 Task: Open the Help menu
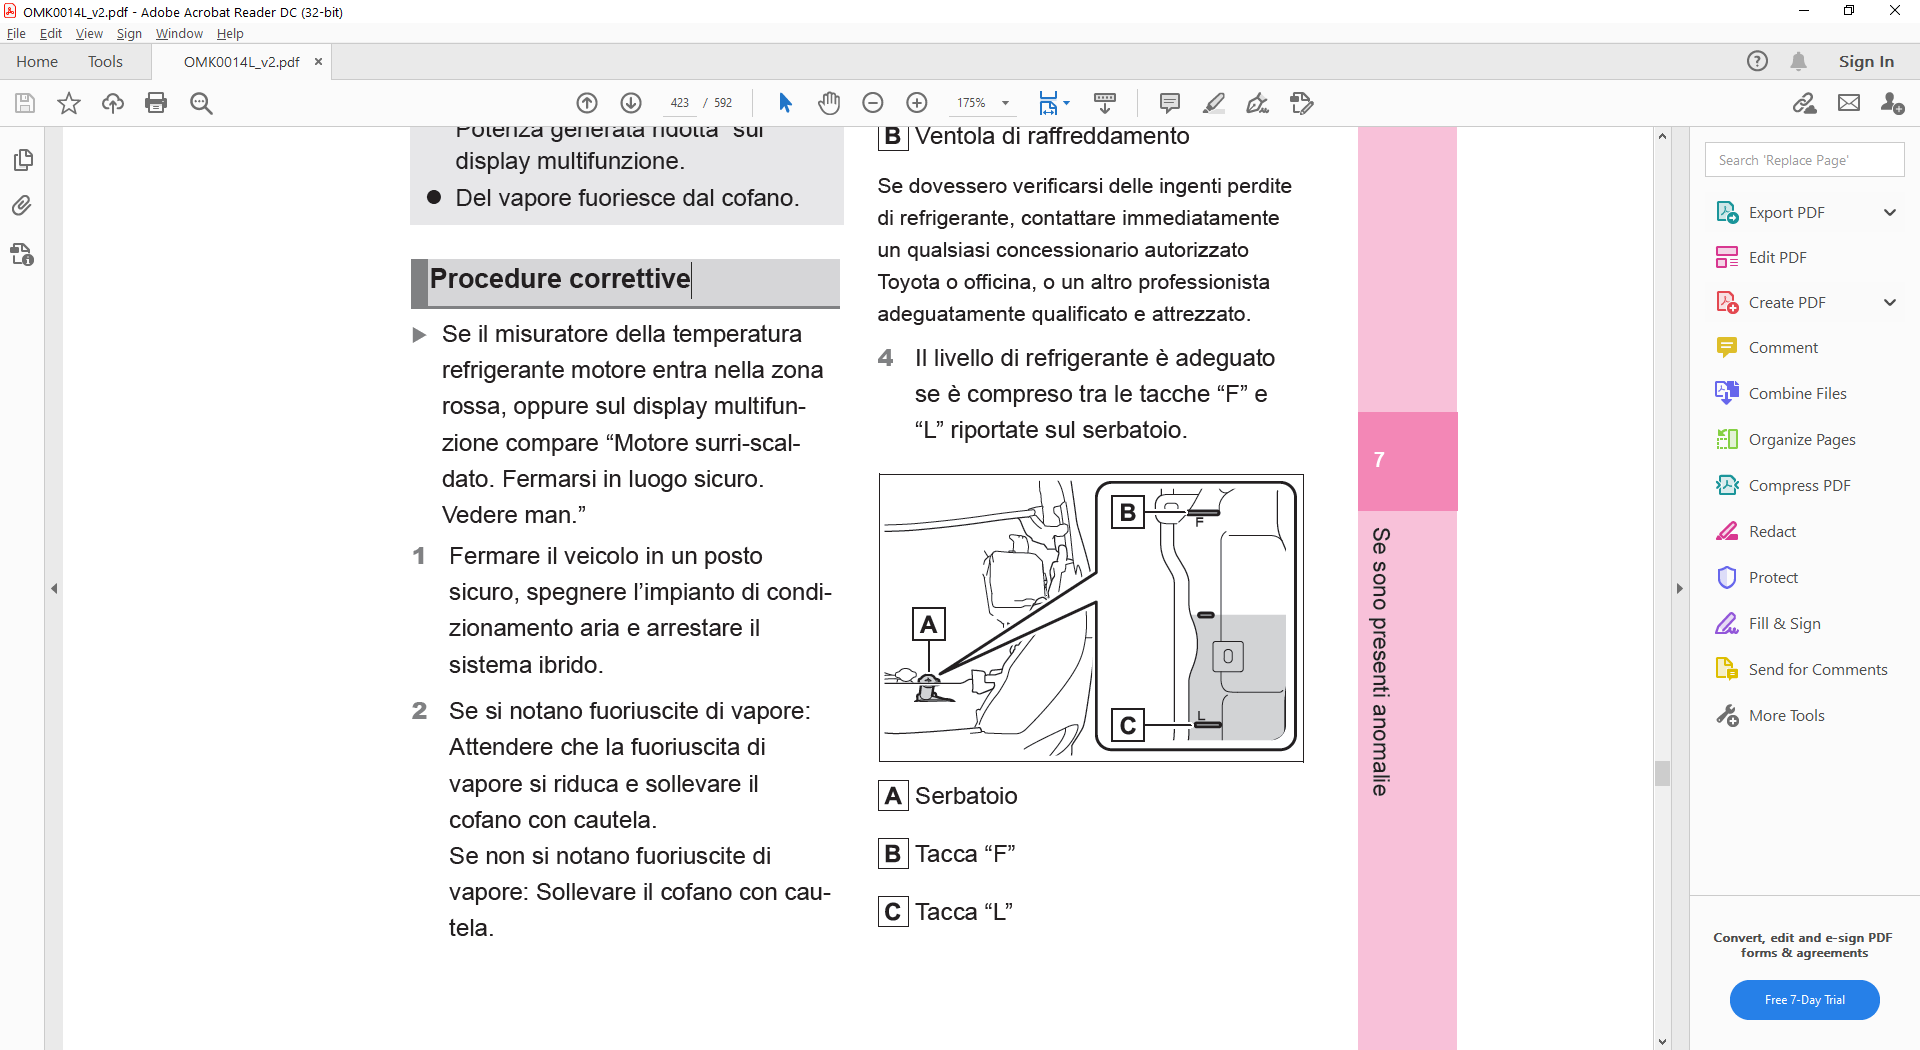click(230, 33)
